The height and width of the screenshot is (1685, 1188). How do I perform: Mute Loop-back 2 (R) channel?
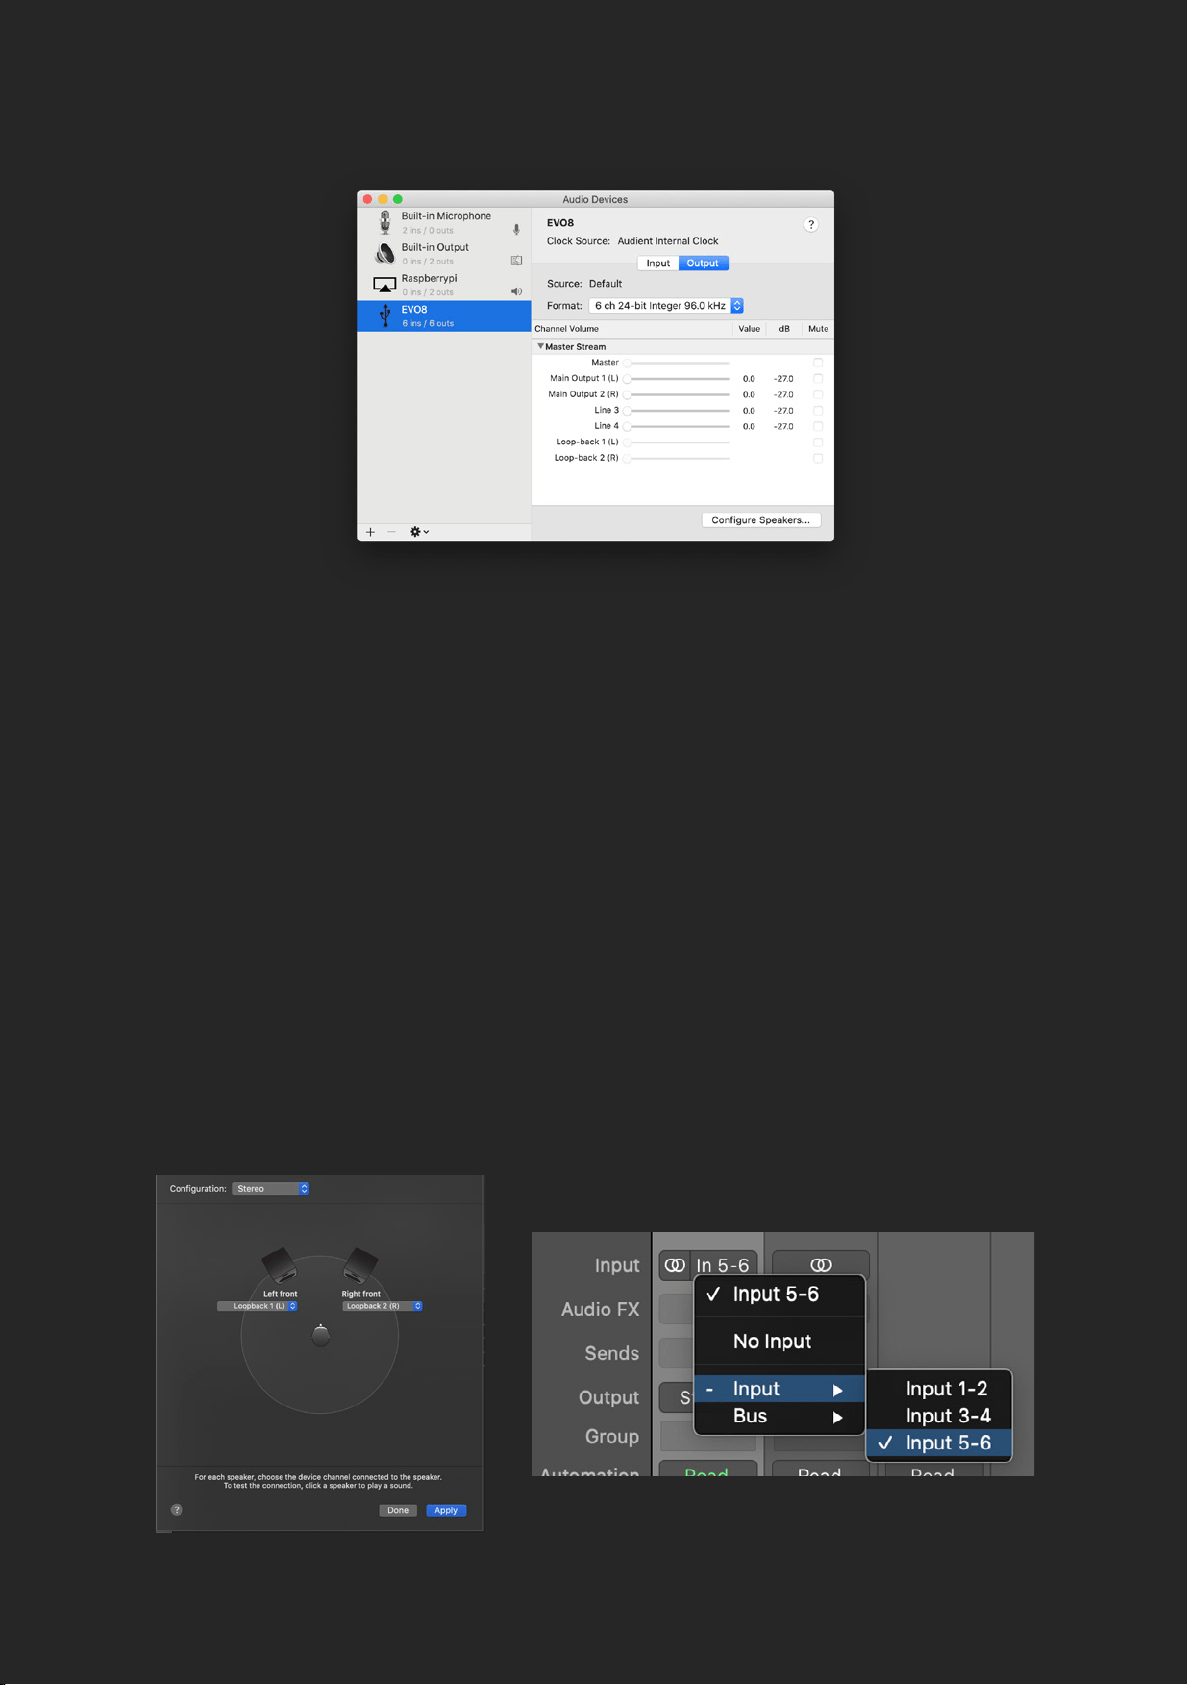click(818, 459)
